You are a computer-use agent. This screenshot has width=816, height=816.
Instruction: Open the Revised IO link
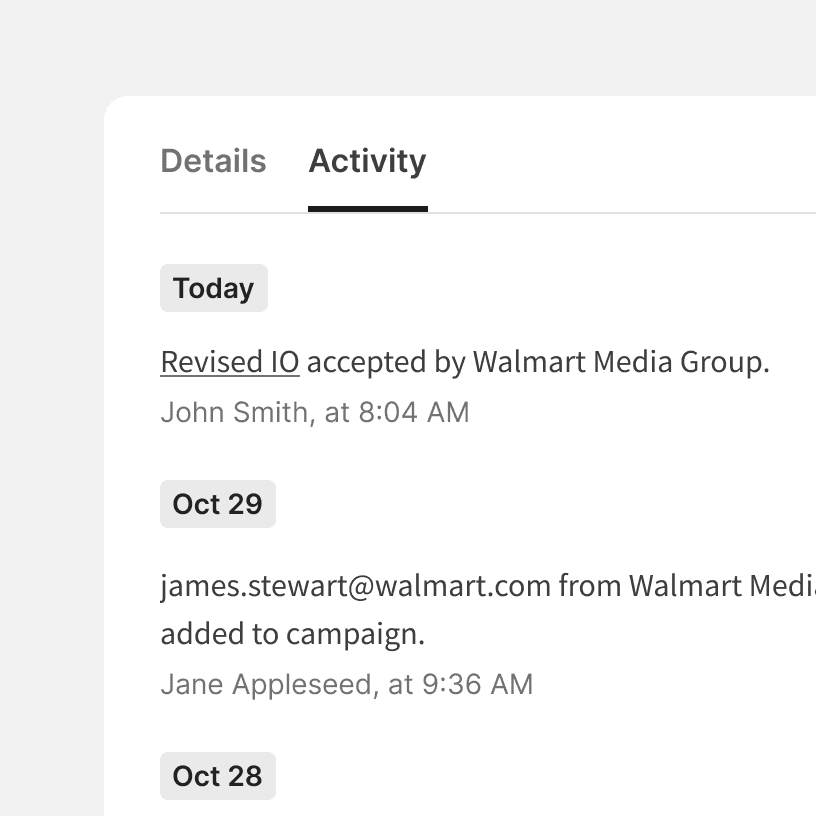[x=229, y=362]
